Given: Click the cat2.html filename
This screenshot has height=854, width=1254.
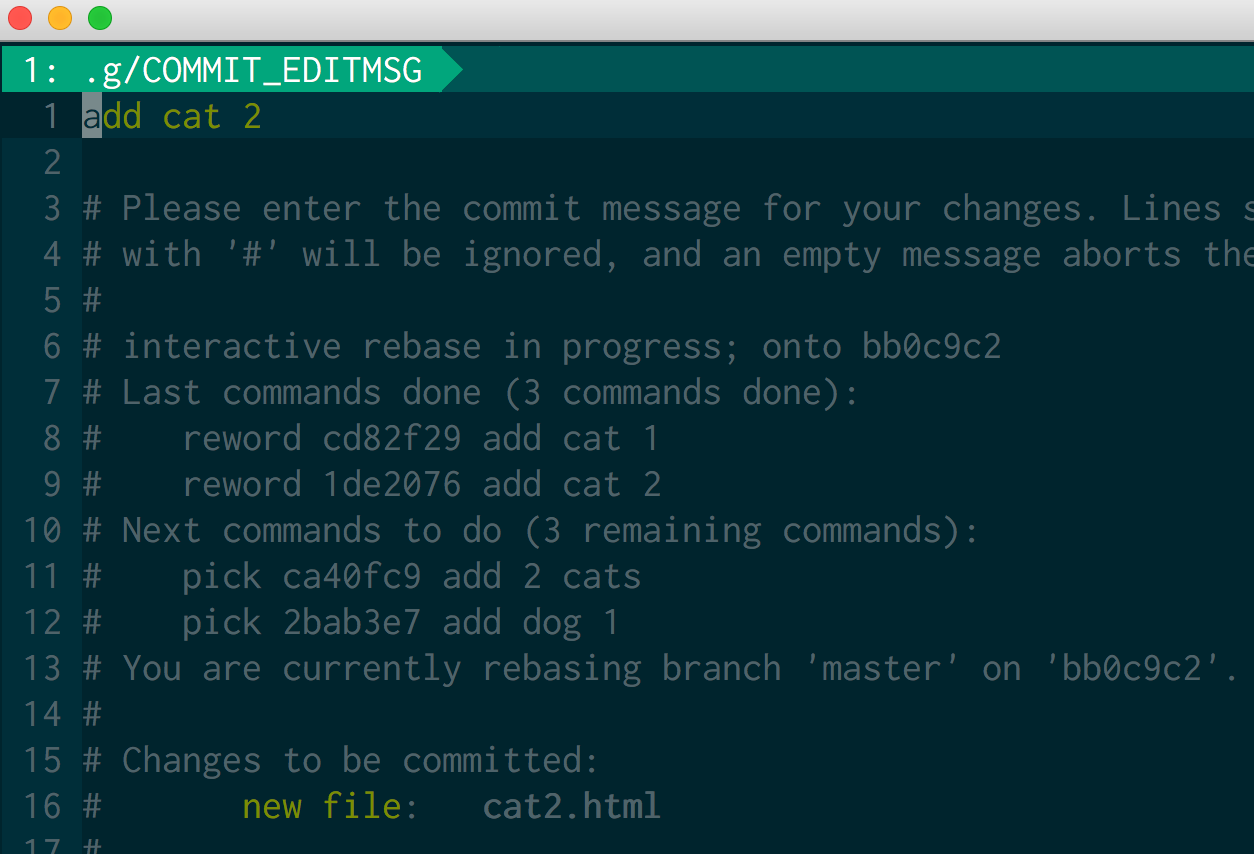Looking at the screenshot, I should click(571, 807).
